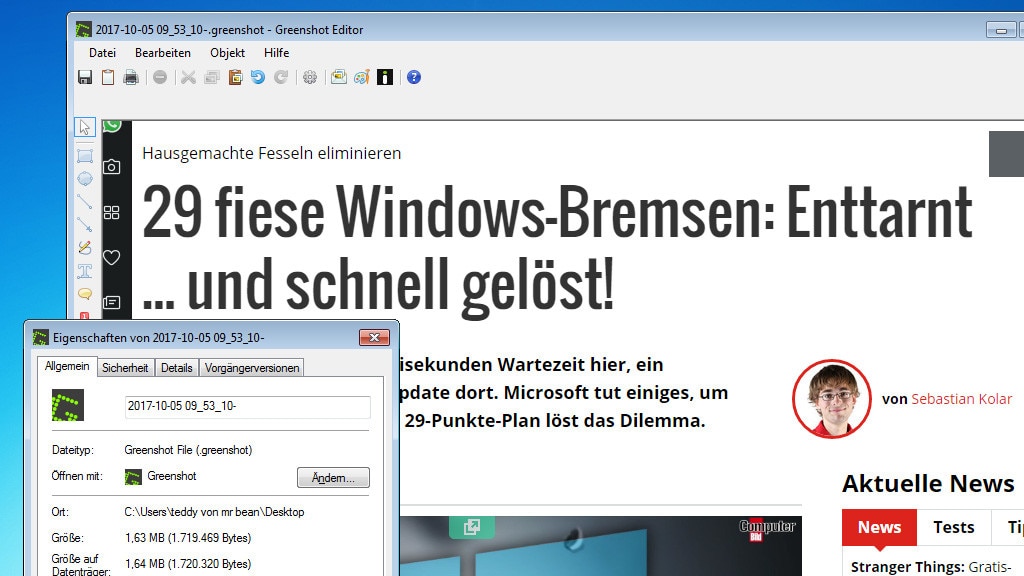Undo the last action with the blue arrow
Image resolution: width=1024 pixels, height=576 pixels.
point(258,77)
